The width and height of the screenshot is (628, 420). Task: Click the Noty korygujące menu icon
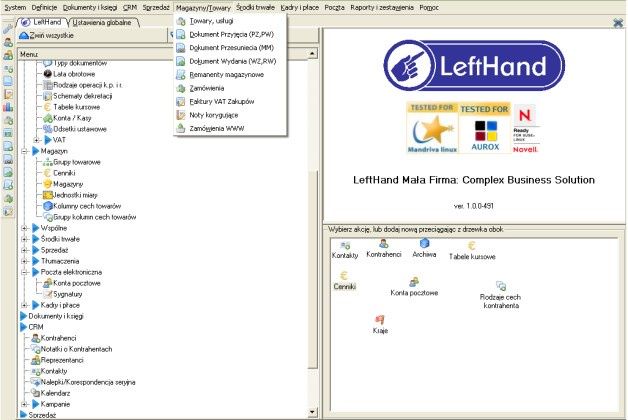tap(181, 115)
